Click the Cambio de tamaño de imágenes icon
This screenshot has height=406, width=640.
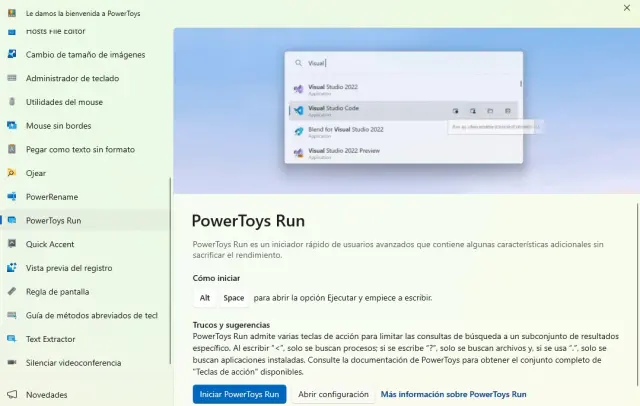click(x=11, y=53)
